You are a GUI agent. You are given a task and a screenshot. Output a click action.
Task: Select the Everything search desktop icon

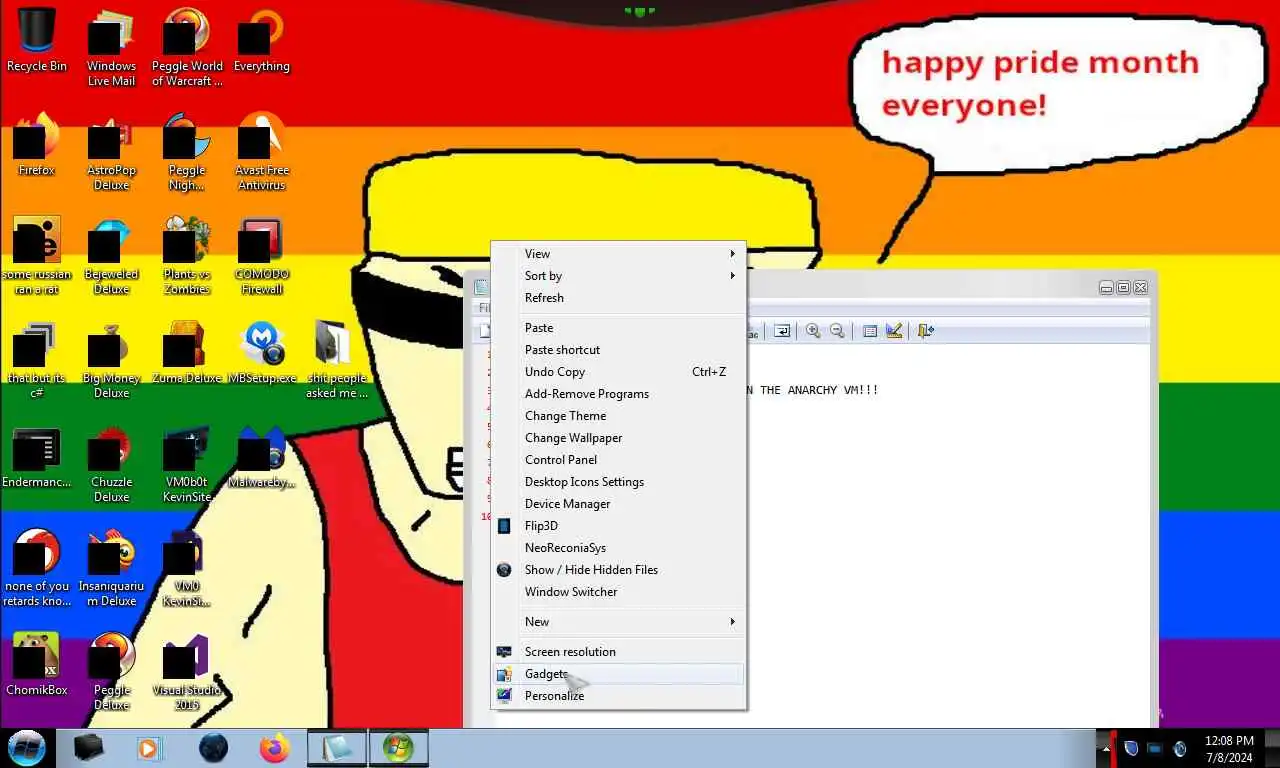tap(261, 40)
